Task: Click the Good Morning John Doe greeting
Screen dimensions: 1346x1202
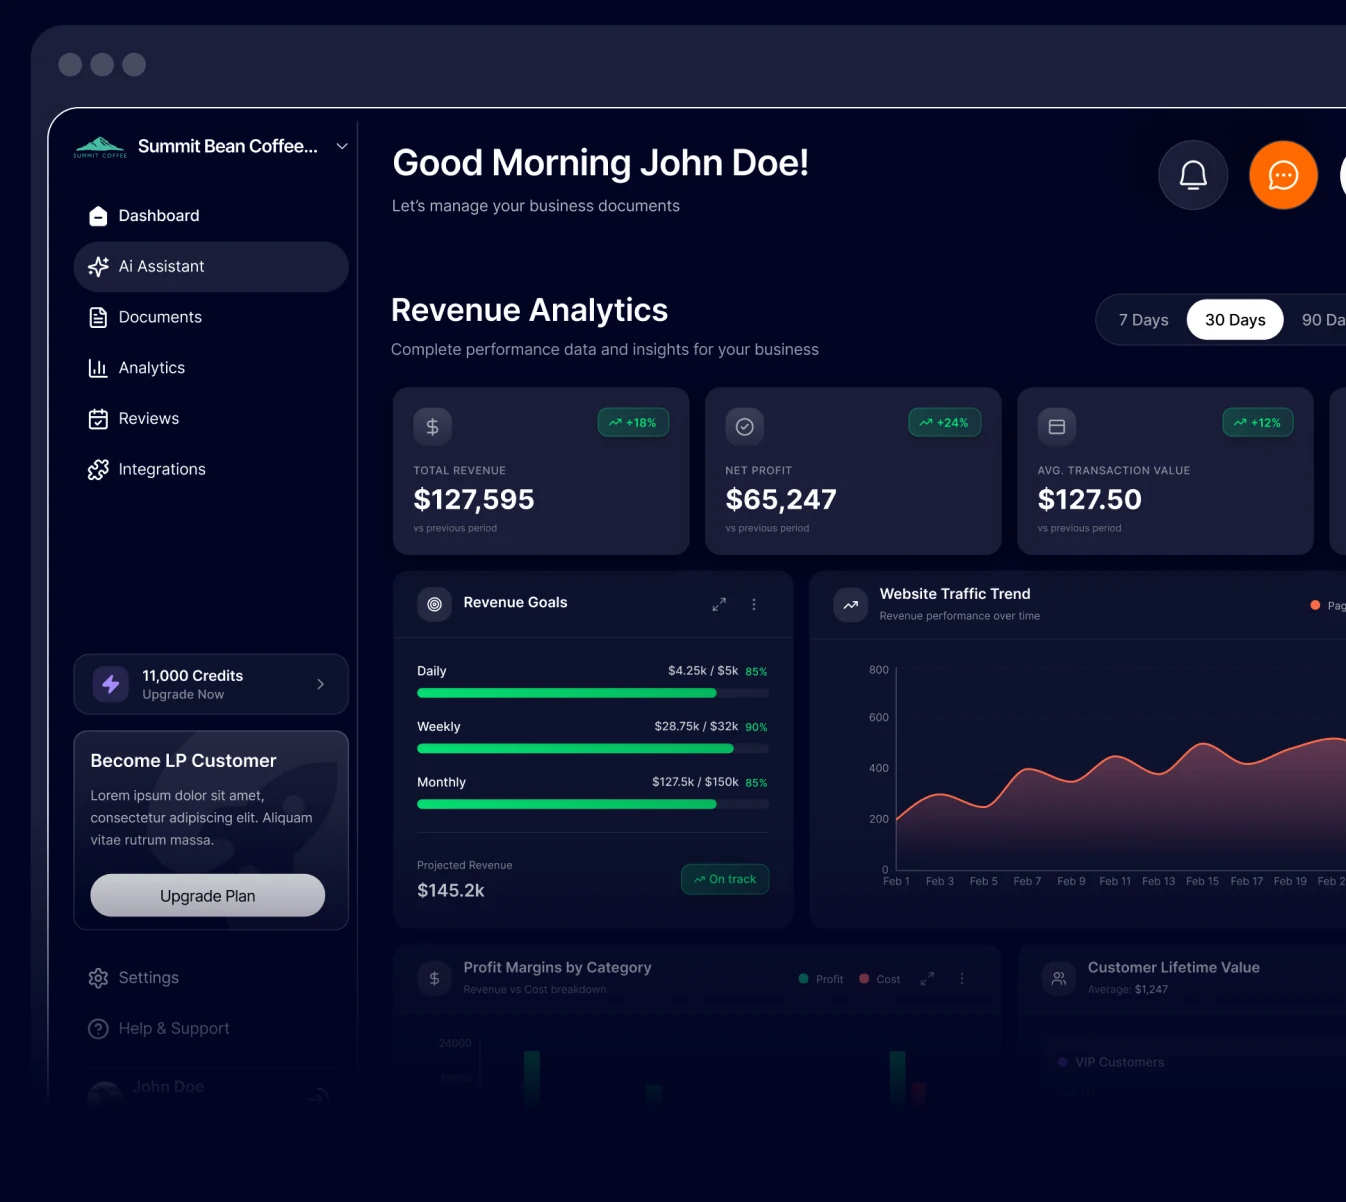Action: tap(600, 163)
